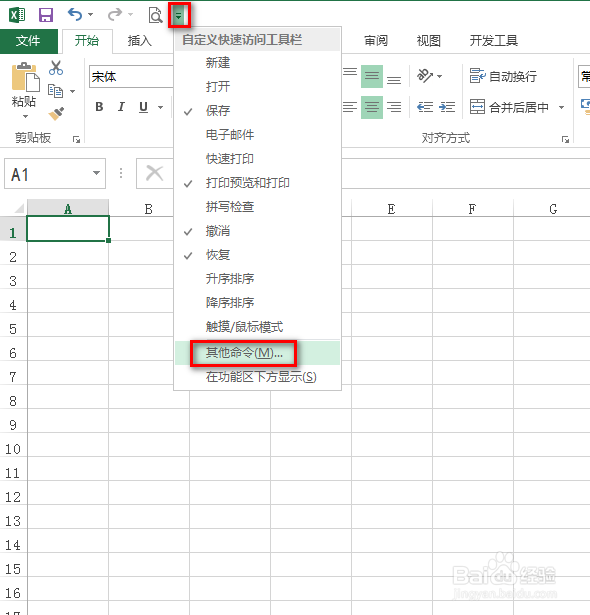Toggle bold formatting
The height and width of the screenshot is (615, 590).
(99, 107)
